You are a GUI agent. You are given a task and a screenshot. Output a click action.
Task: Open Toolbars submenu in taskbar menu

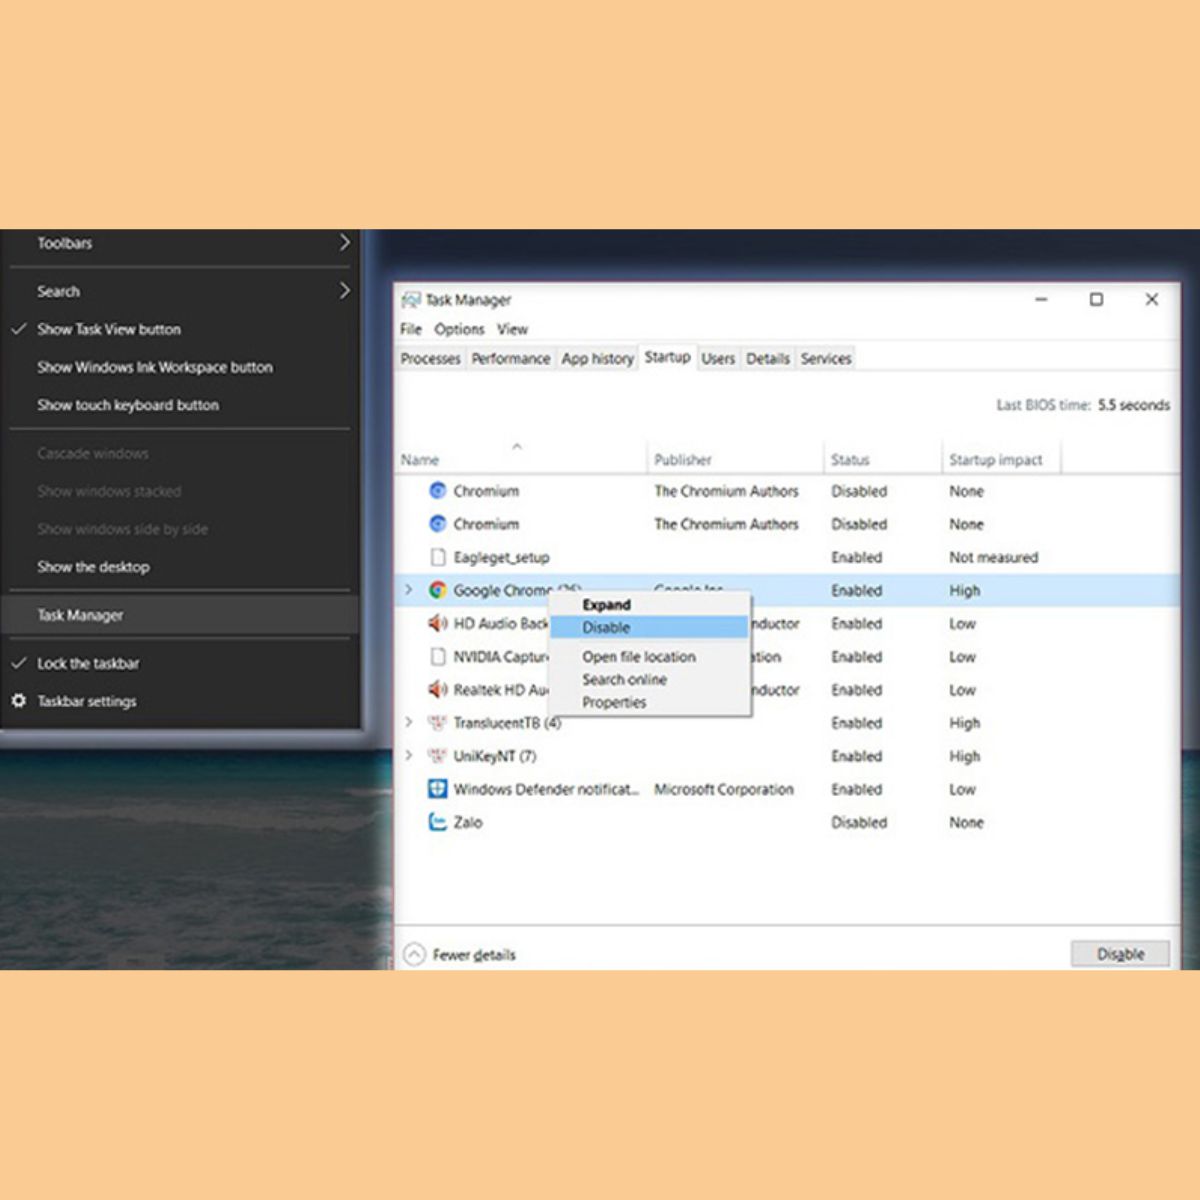pyautogui.click(x=180, y=243)
